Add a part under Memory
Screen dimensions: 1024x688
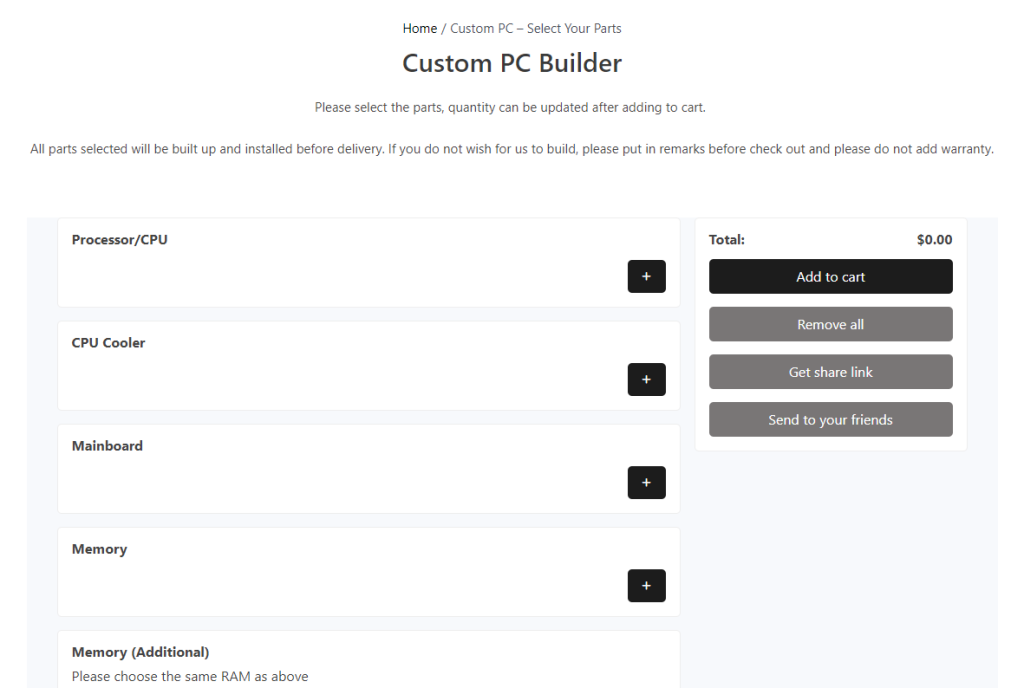coord(647,586)
